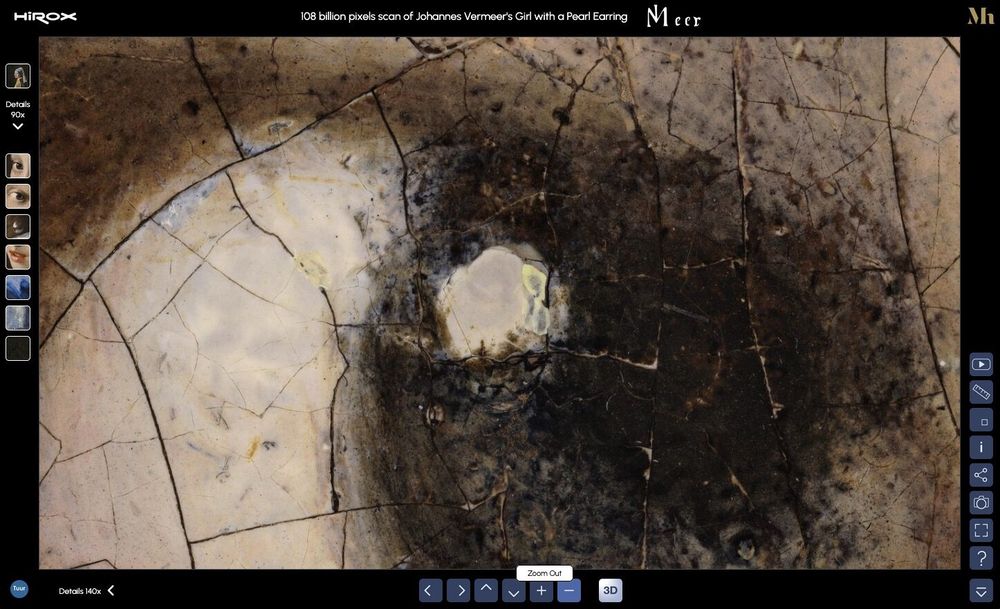Pan down with the arrow button

click(513, 591)
